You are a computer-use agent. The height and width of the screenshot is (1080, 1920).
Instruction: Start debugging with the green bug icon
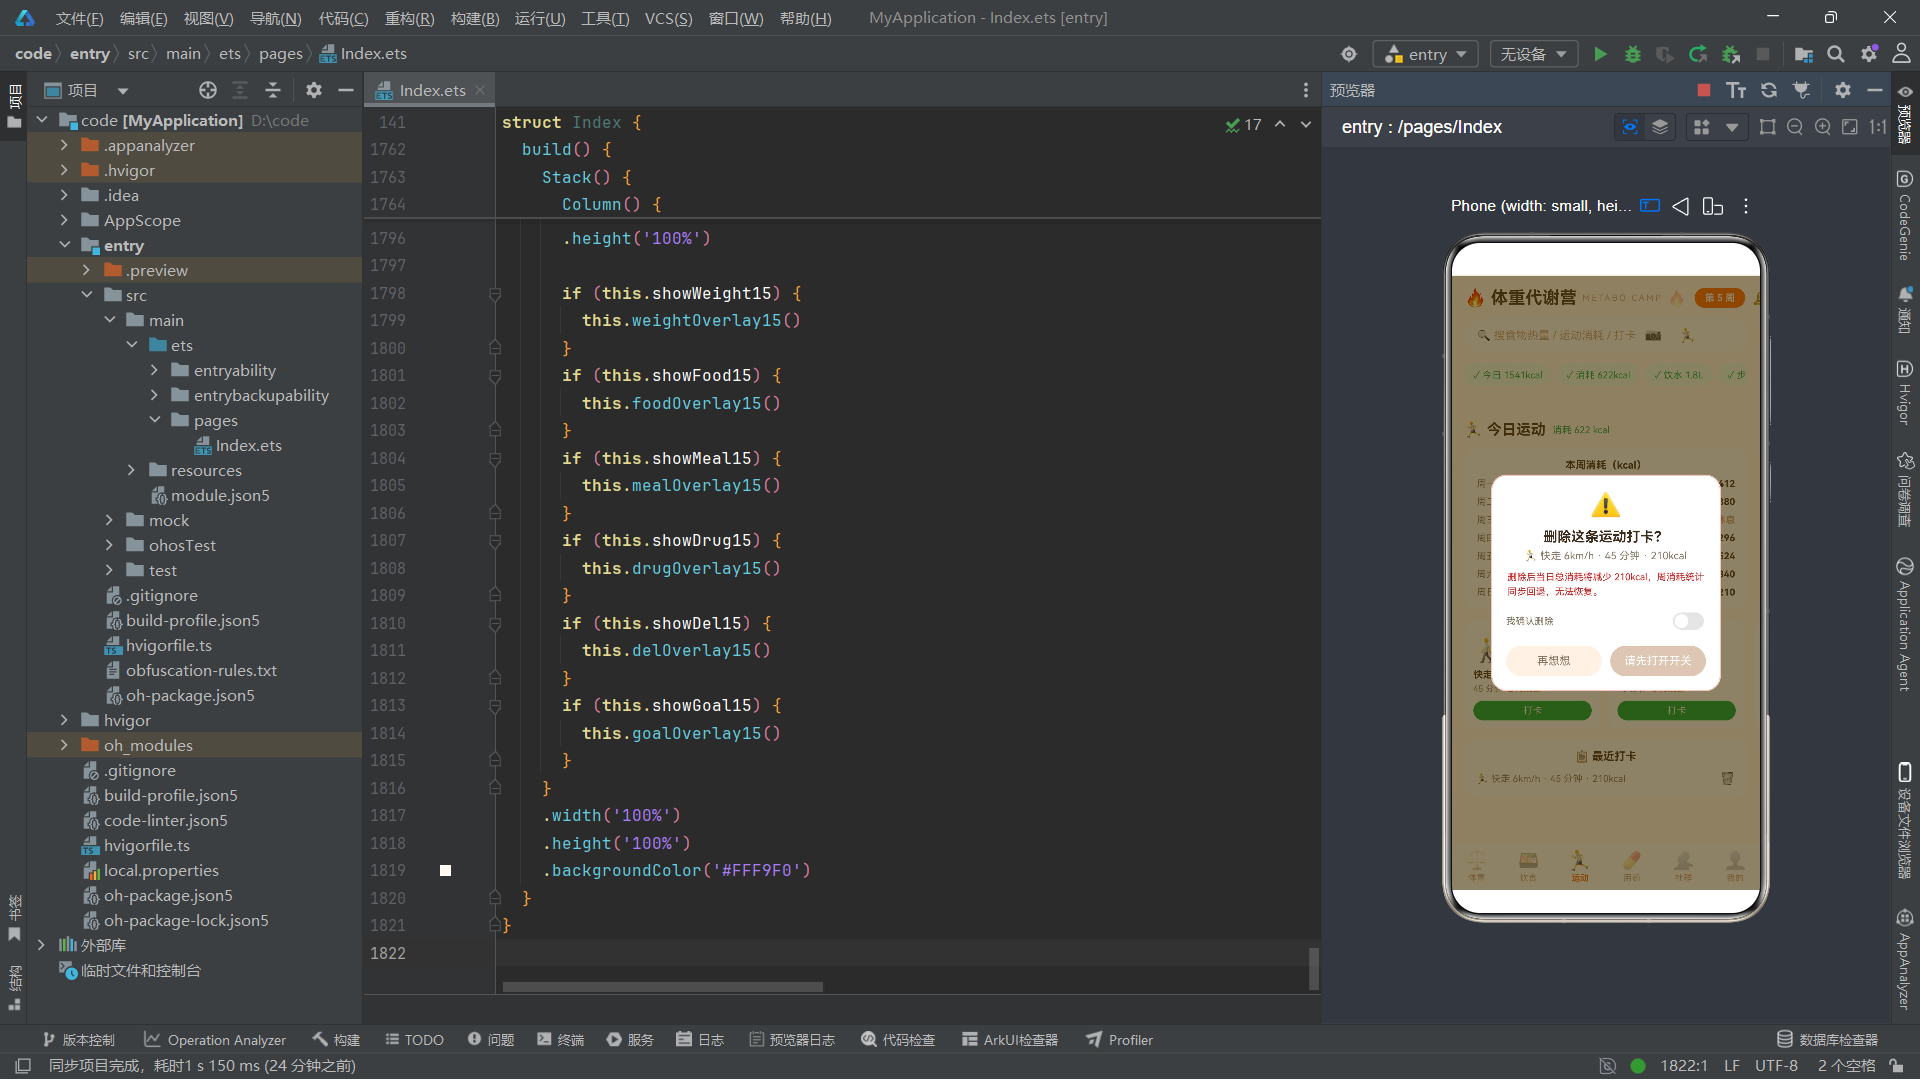pos(1633,54)
